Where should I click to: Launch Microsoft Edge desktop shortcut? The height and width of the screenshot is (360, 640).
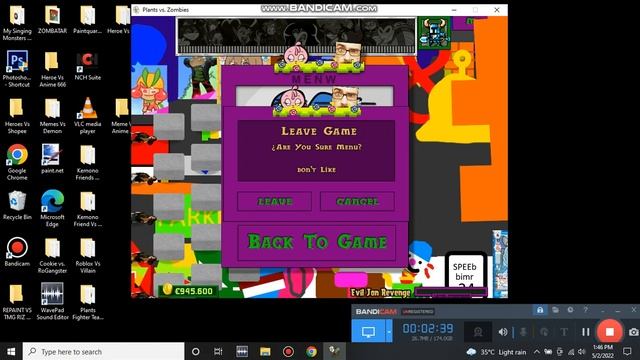click(52, 209)
